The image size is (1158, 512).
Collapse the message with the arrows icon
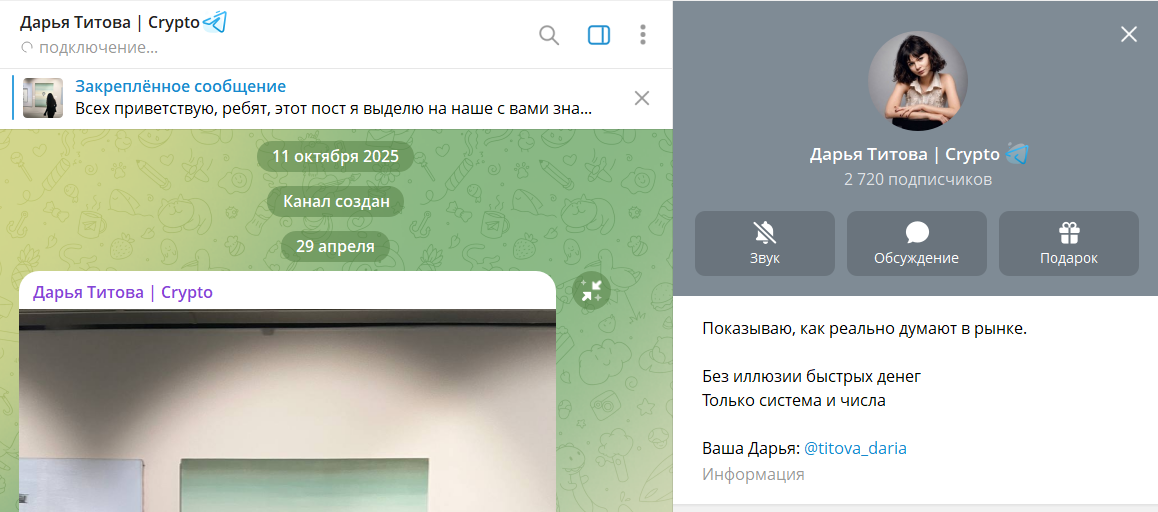[x=591, y=290]
